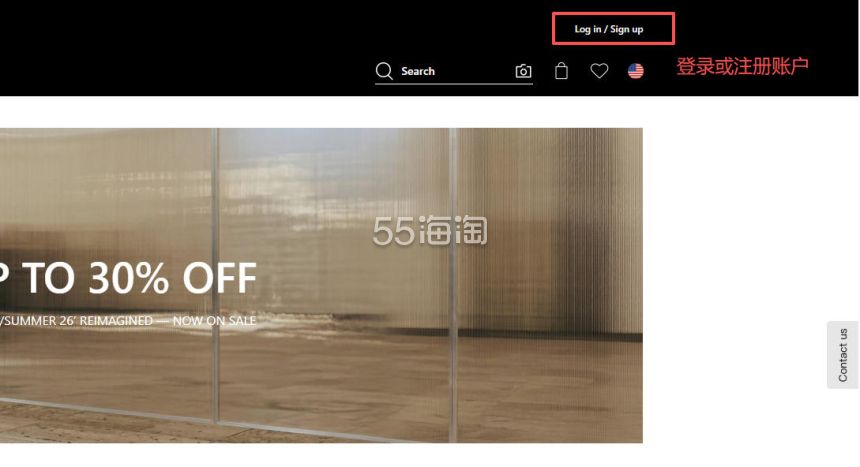
Task: Click the underline beneath the Search box
Action: pyautogui.click(x=454, y=84)
